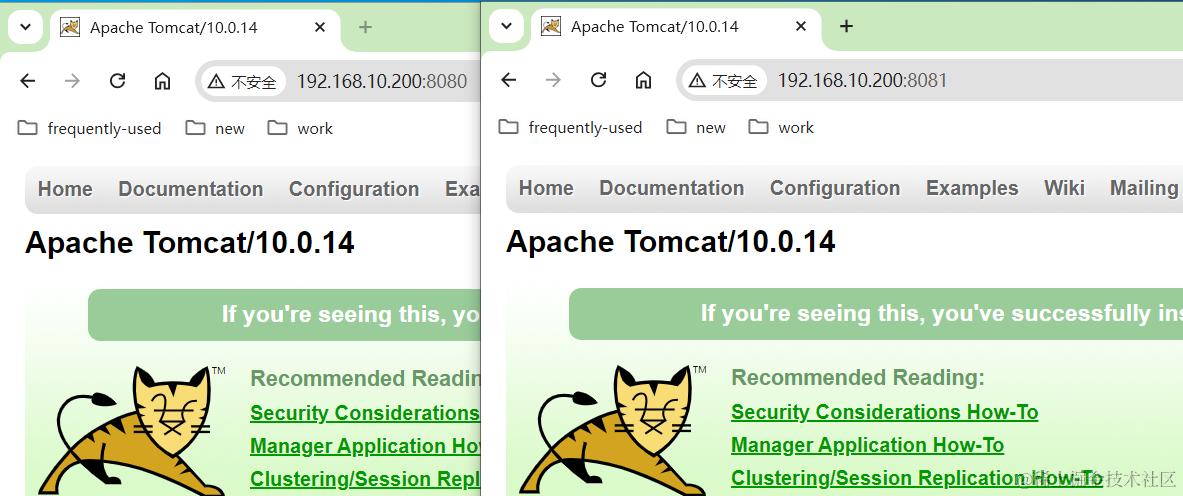Image resolution: width=1183 pixels, height=496 pixels.
Task: Open Configuration in the left Tomcat page
Action: coord(354,189)
